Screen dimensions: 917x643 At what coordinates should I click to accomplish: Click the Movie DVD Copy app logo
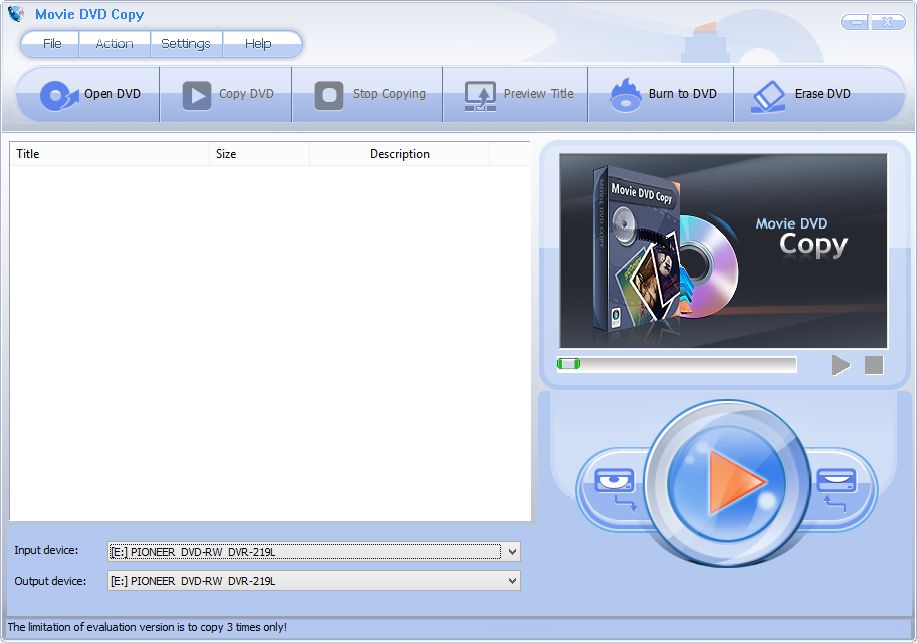pyautogui.click(x=16, y=13)
